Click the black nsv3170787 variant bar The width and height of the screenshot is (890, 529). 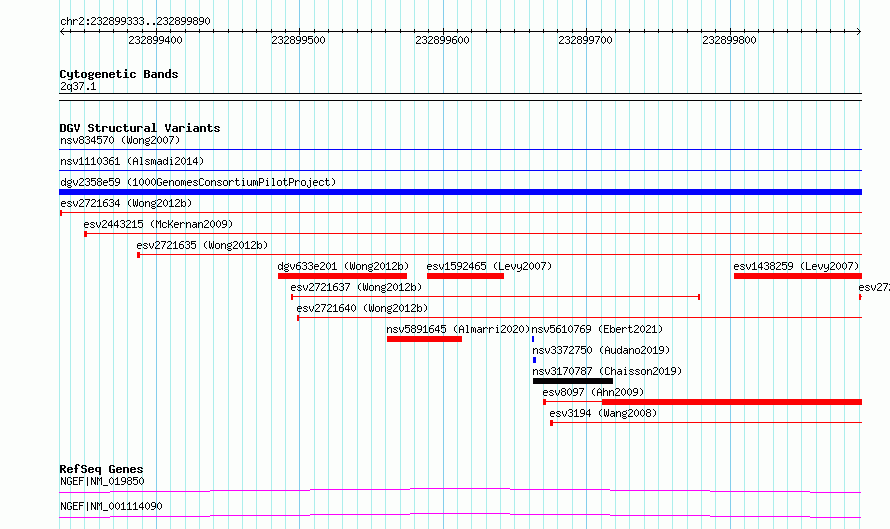[573, 381]
